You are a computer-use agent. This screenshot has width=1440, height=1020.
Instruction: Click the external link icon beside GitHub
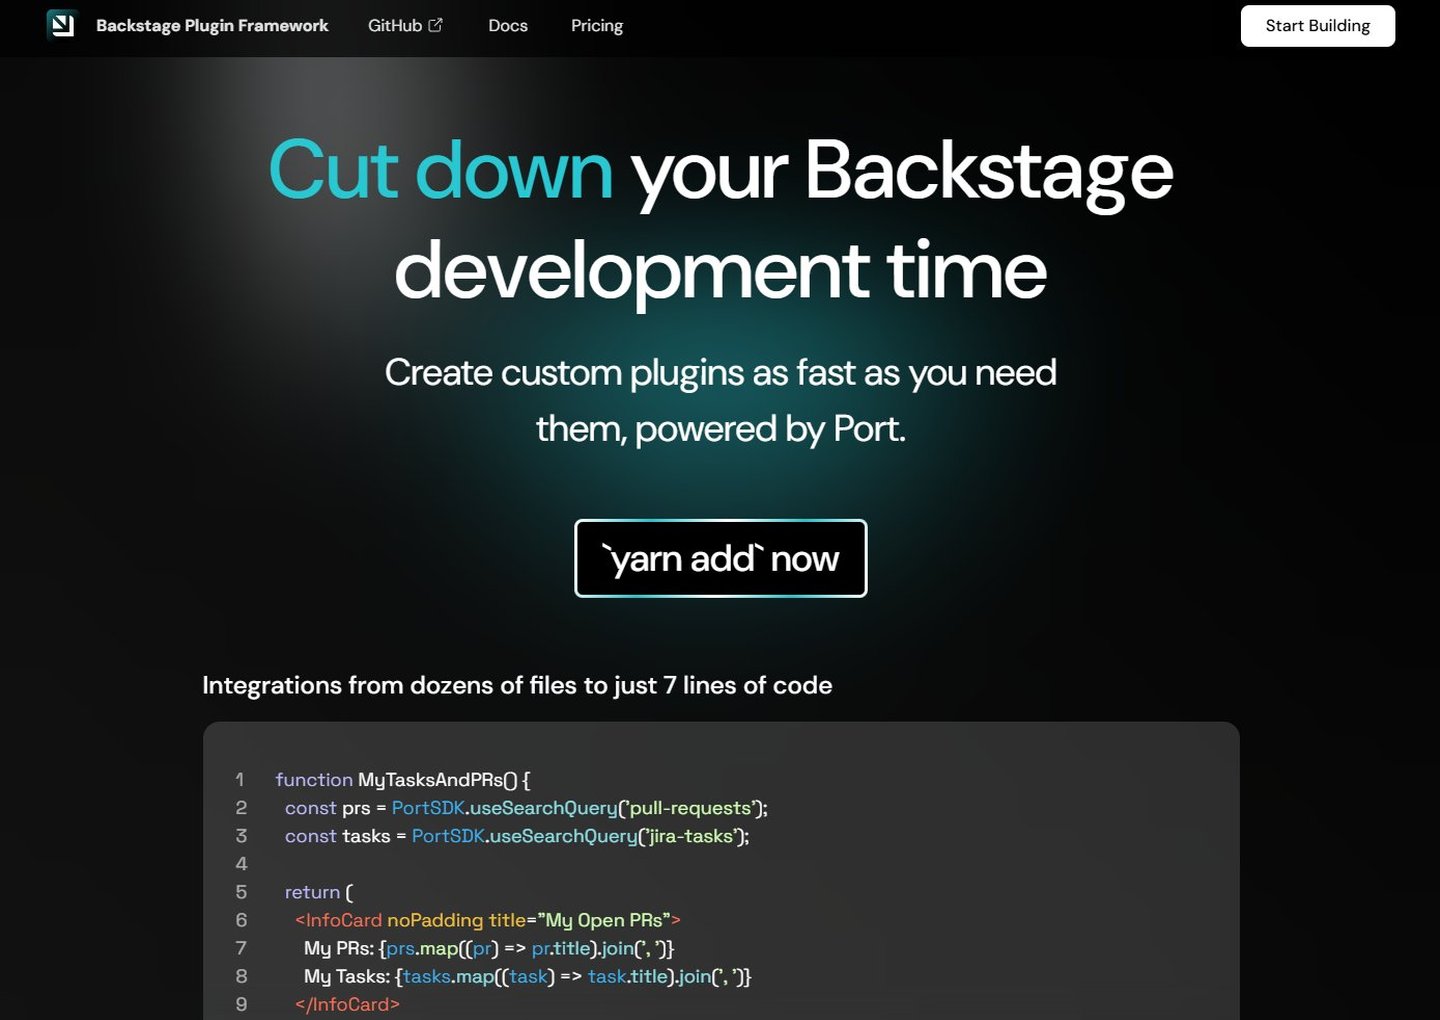click(435, 25)
